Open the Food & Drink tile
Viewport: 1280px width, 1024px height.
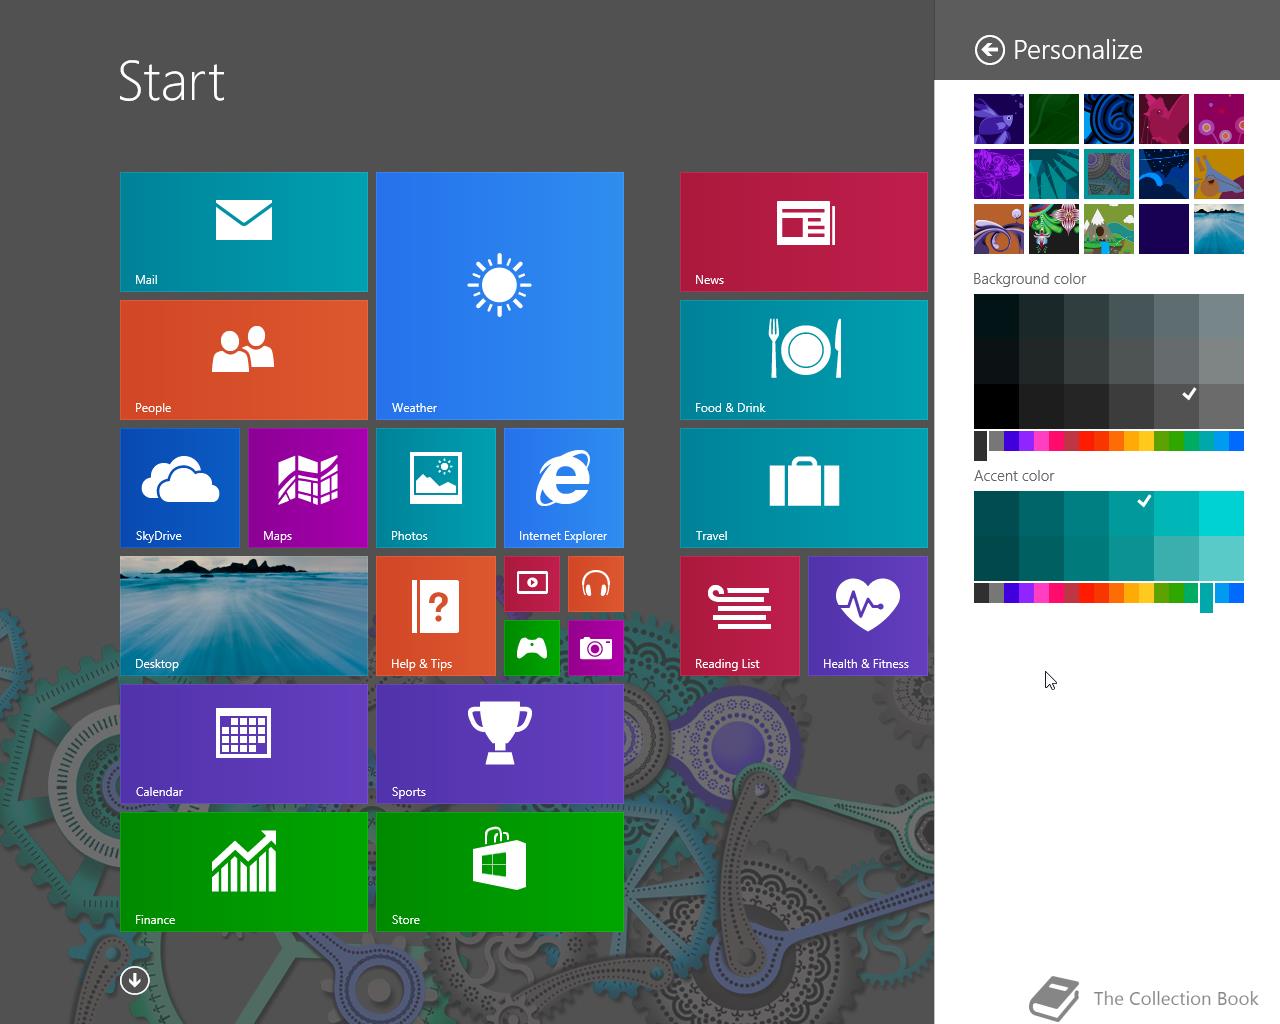804,360
